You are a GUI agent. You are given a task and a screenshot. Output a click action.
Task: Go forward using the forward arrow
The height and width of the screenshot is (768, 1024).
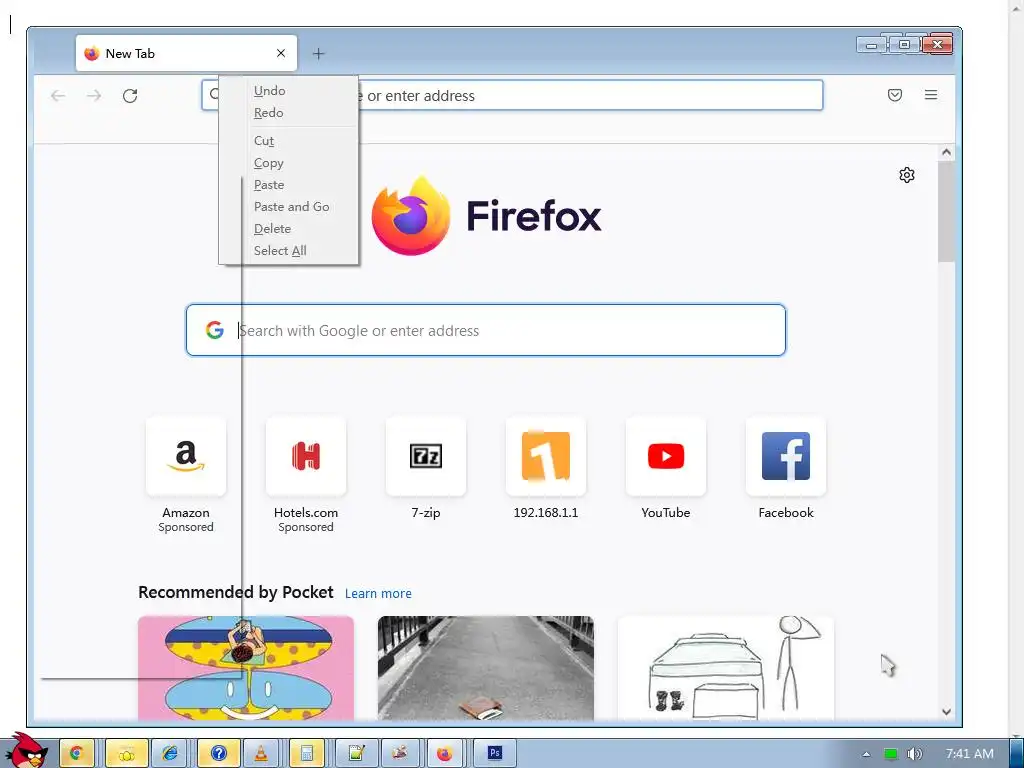[x=94, y=96]
